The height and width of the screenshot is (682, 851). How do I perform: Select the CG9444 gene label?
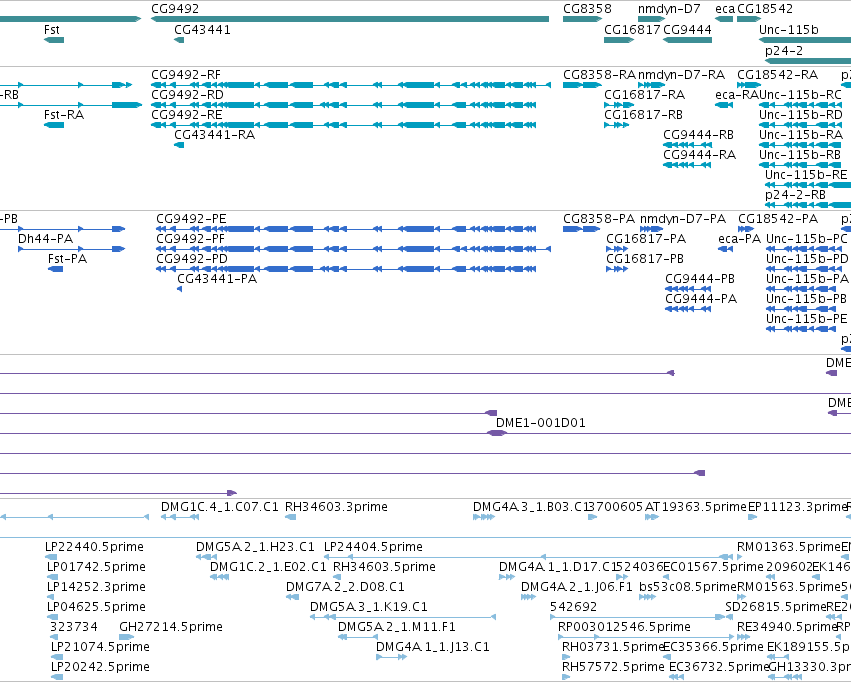tap(688, 30)
